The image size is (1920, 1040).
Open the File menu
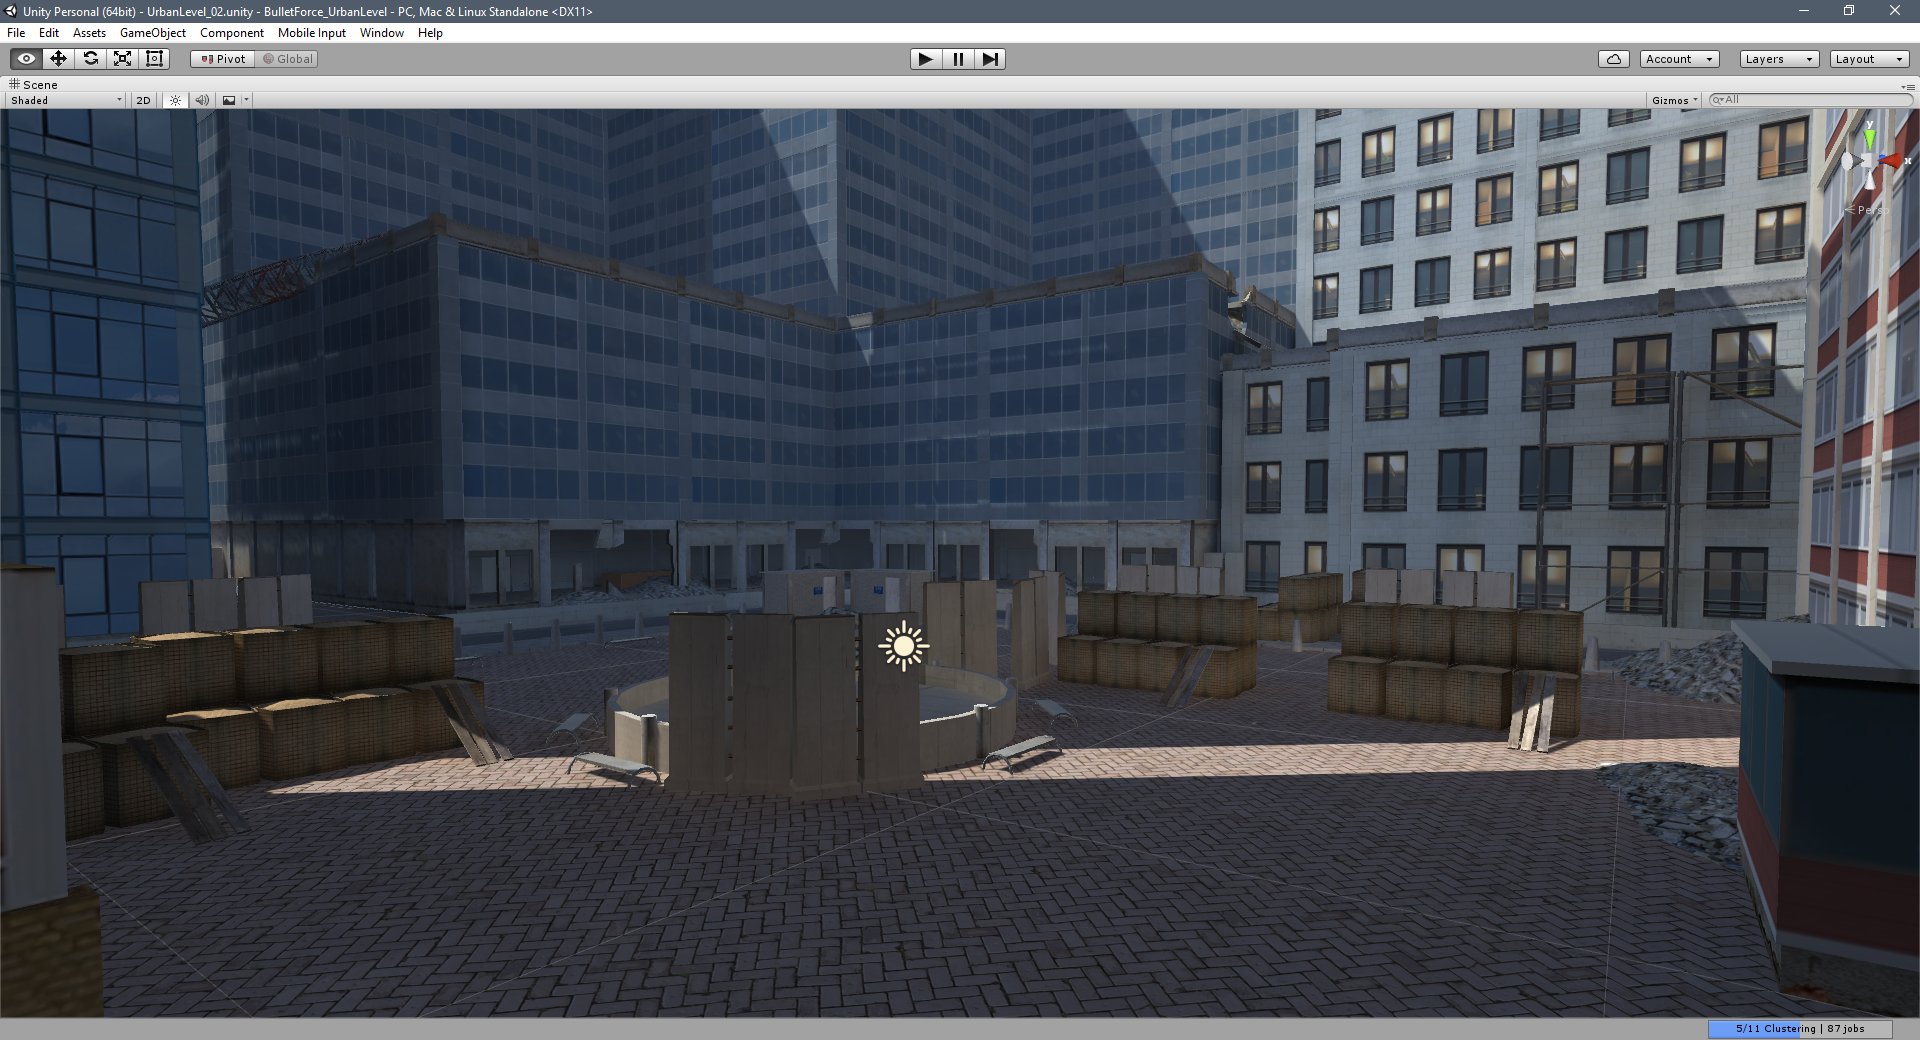click(16, 33)
